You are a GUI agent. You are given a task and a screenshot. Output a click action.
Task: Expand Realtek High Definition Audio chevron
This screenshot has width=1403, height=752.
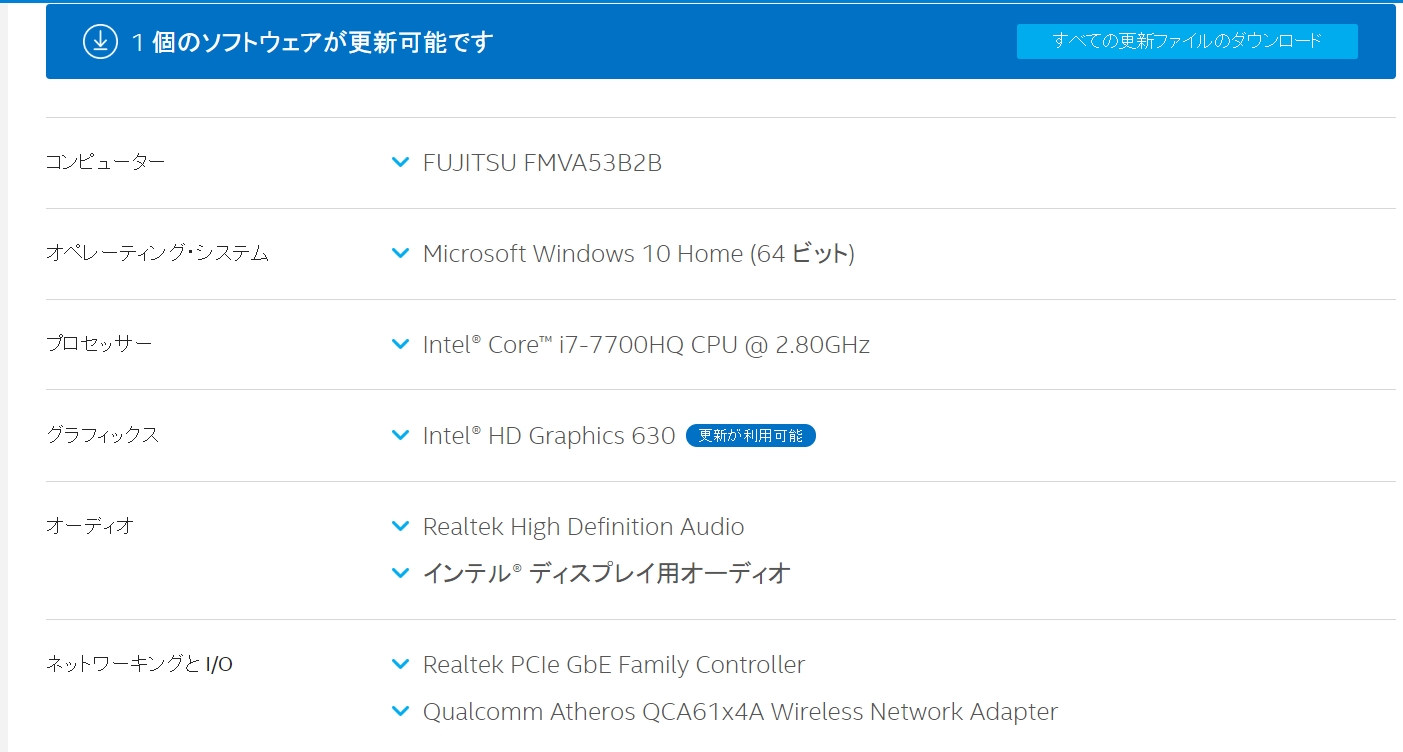[x=401, y=526]
